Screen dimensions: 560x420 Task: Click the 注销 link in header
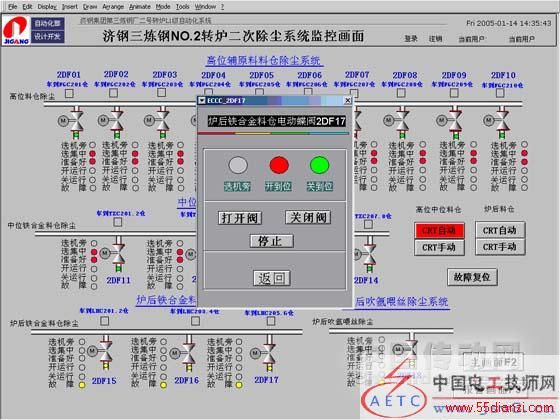pos(435,39)
